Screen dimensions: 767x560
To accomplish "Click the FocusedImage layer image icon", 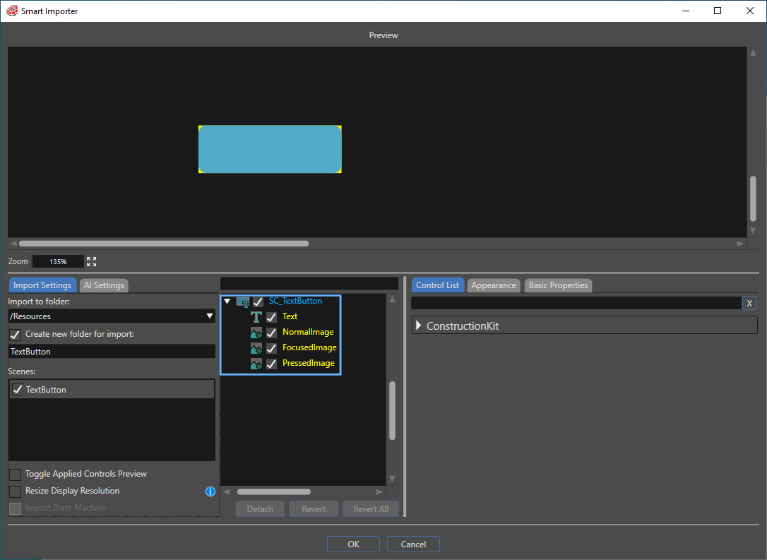I will point(256,348).
